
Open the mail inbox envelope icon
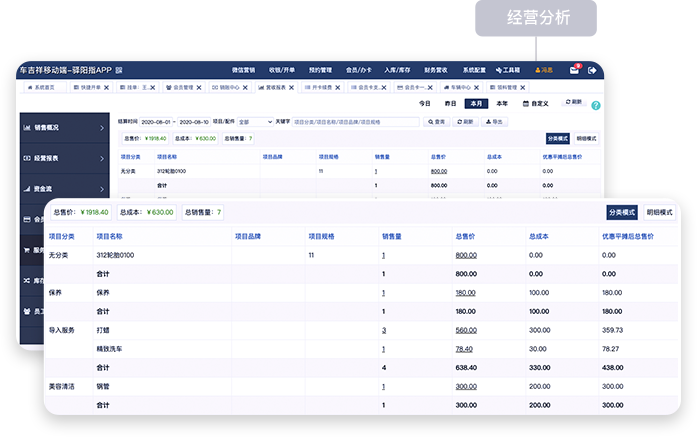point(574,70)
